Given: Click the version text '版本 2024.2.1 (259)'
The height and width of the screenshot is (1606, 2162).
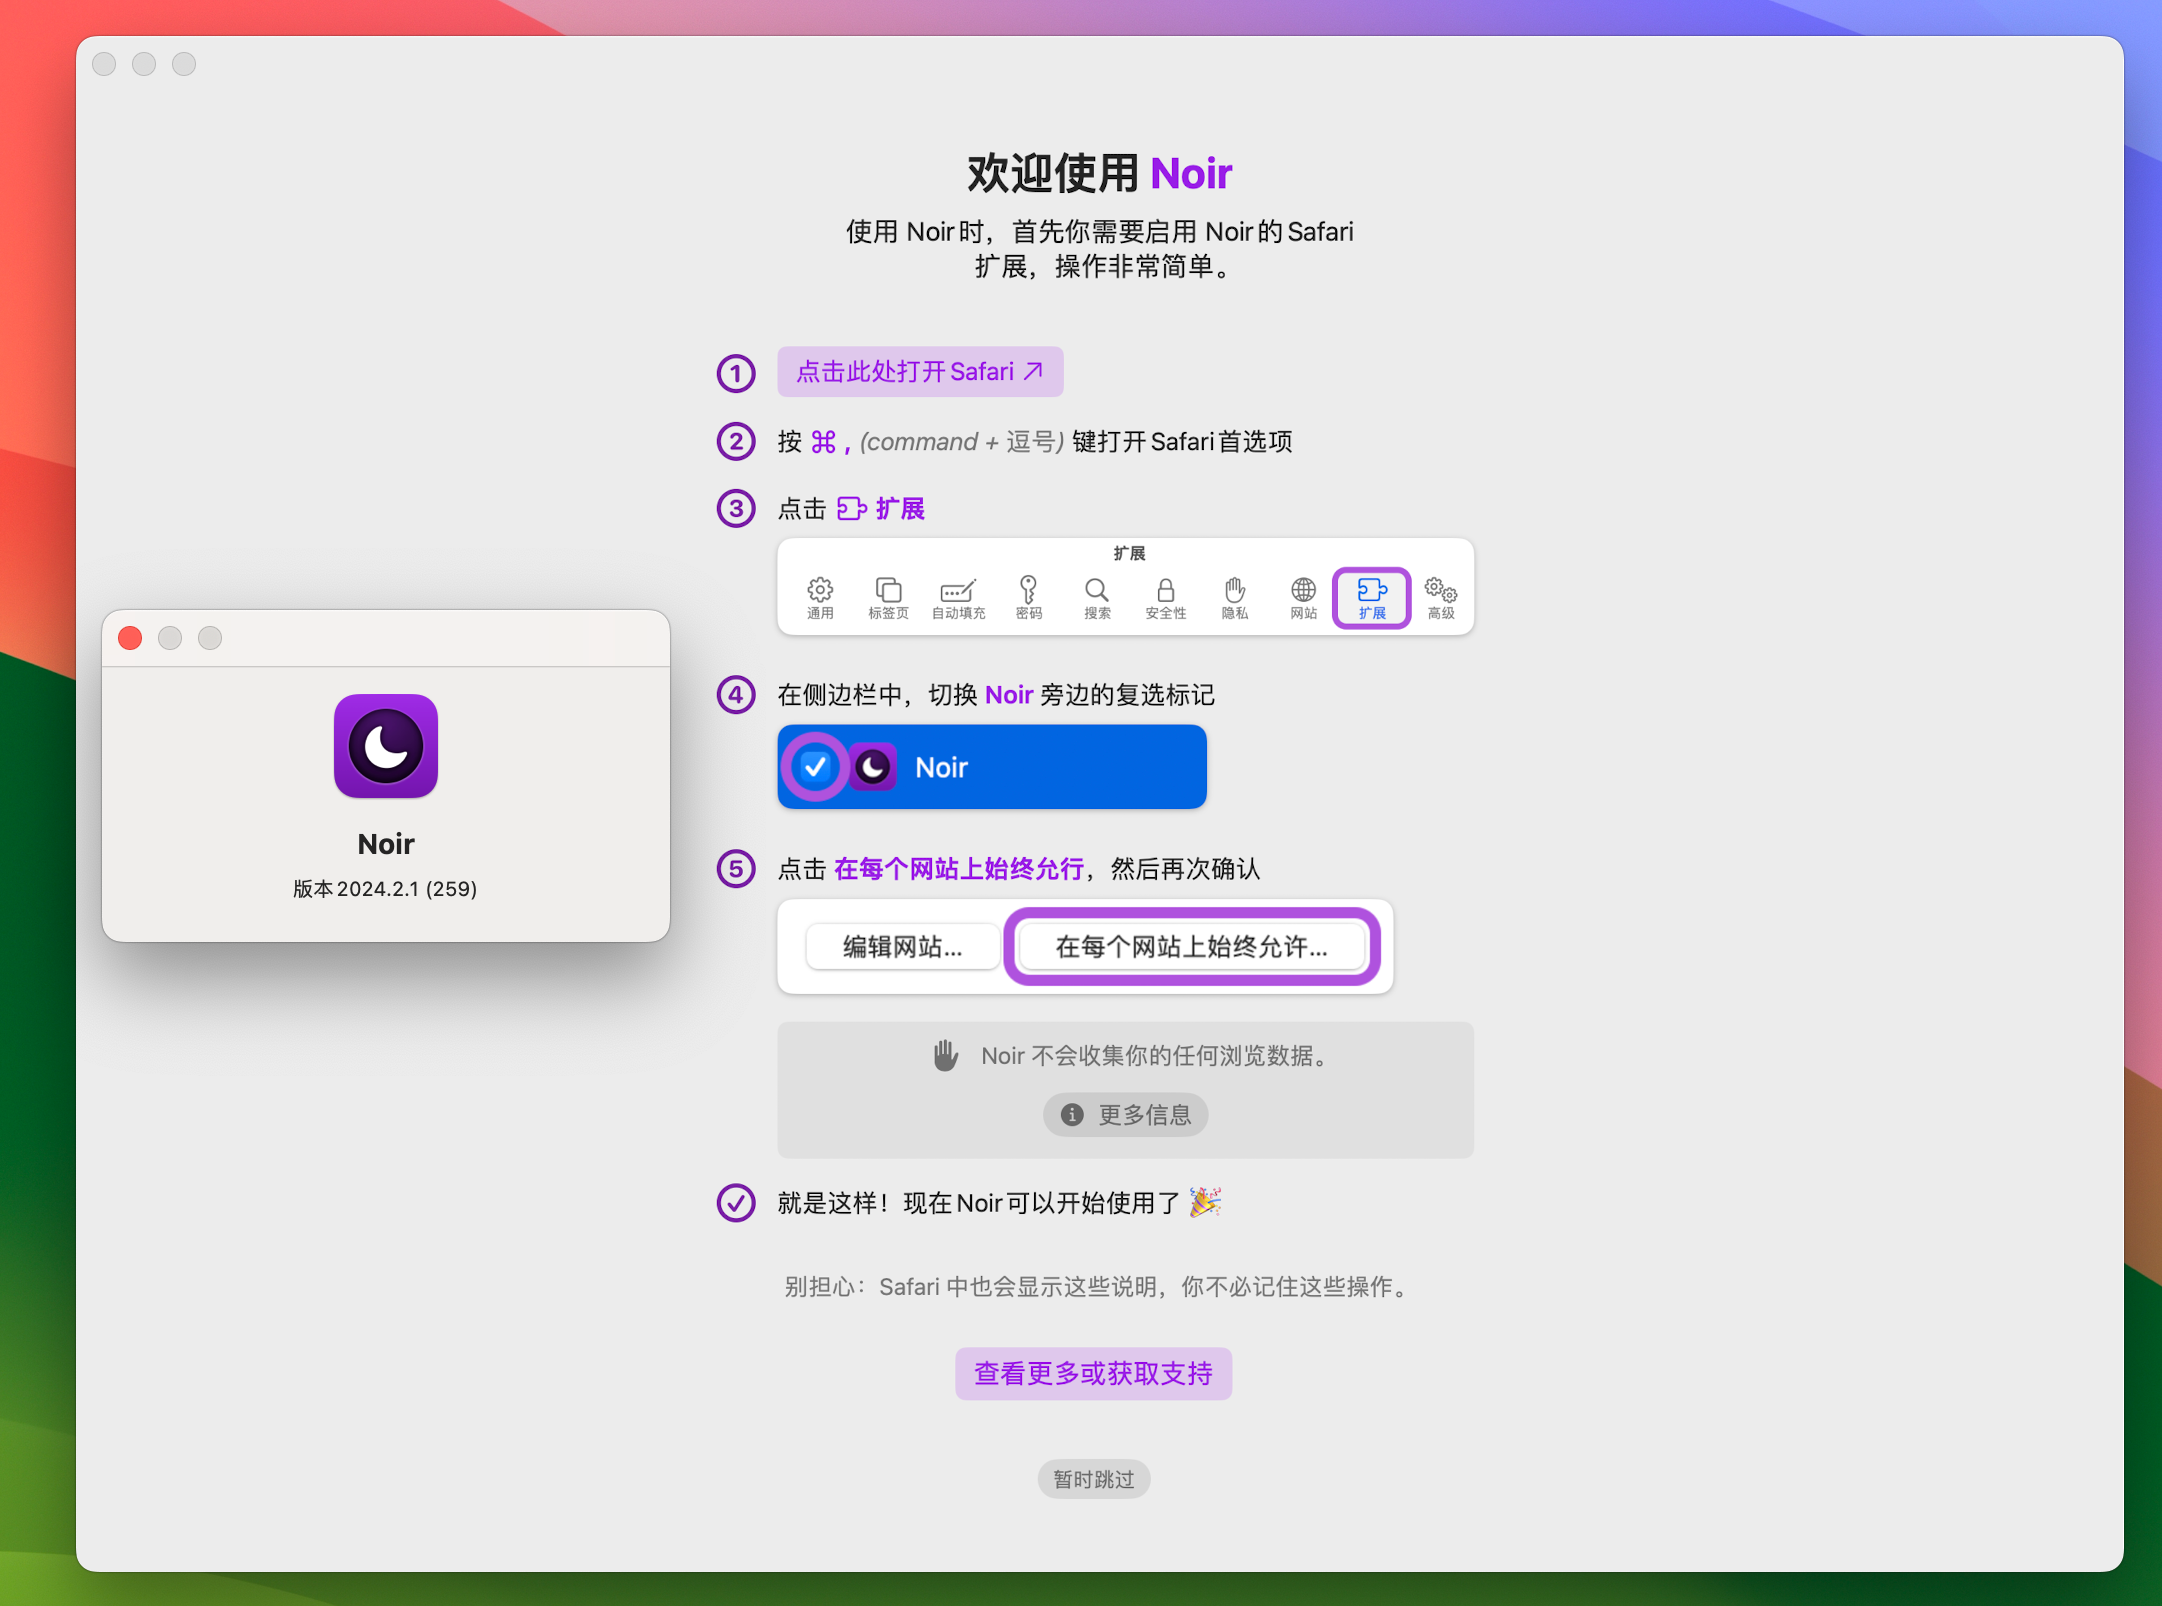Looking at the screenshot, I should click(385, 889).
